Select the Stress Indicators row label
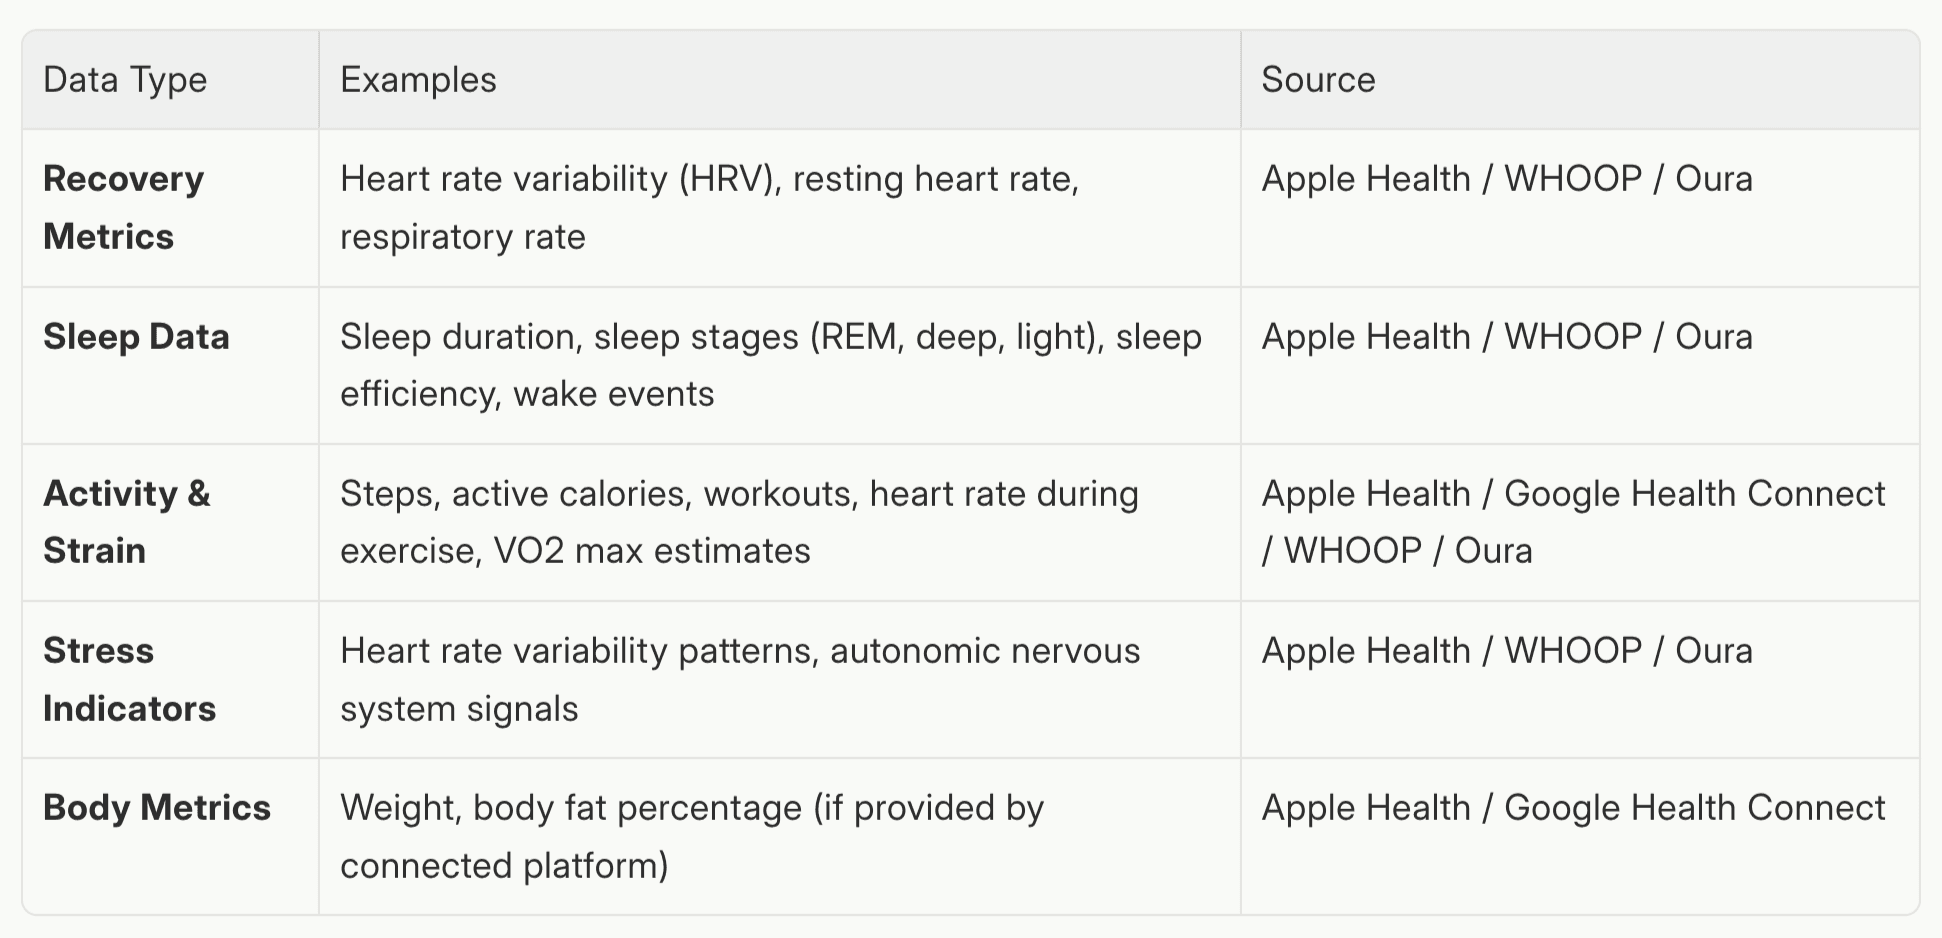 129,679
